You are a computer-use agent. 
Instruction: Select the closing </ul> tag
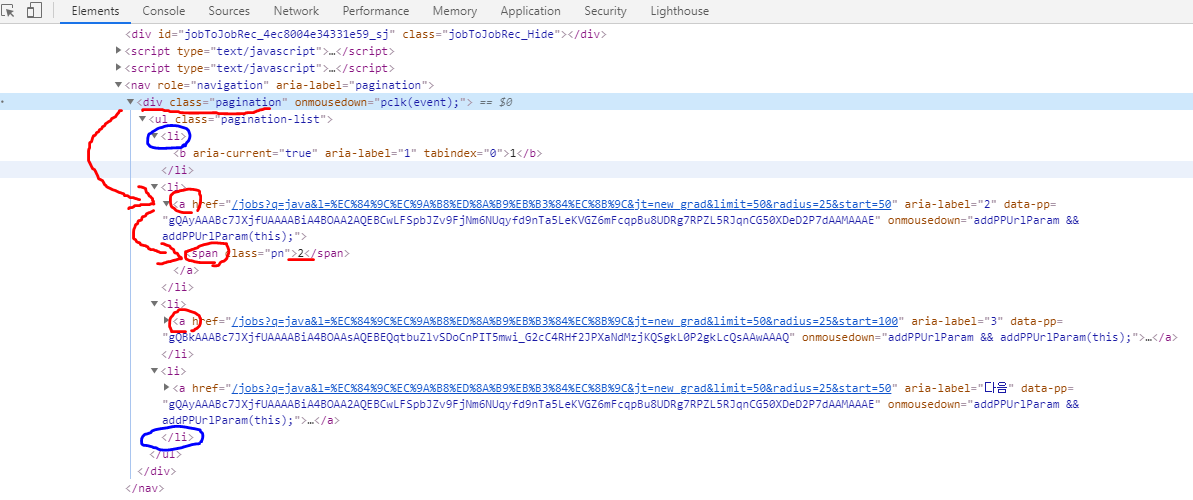[x=165, y=454]
